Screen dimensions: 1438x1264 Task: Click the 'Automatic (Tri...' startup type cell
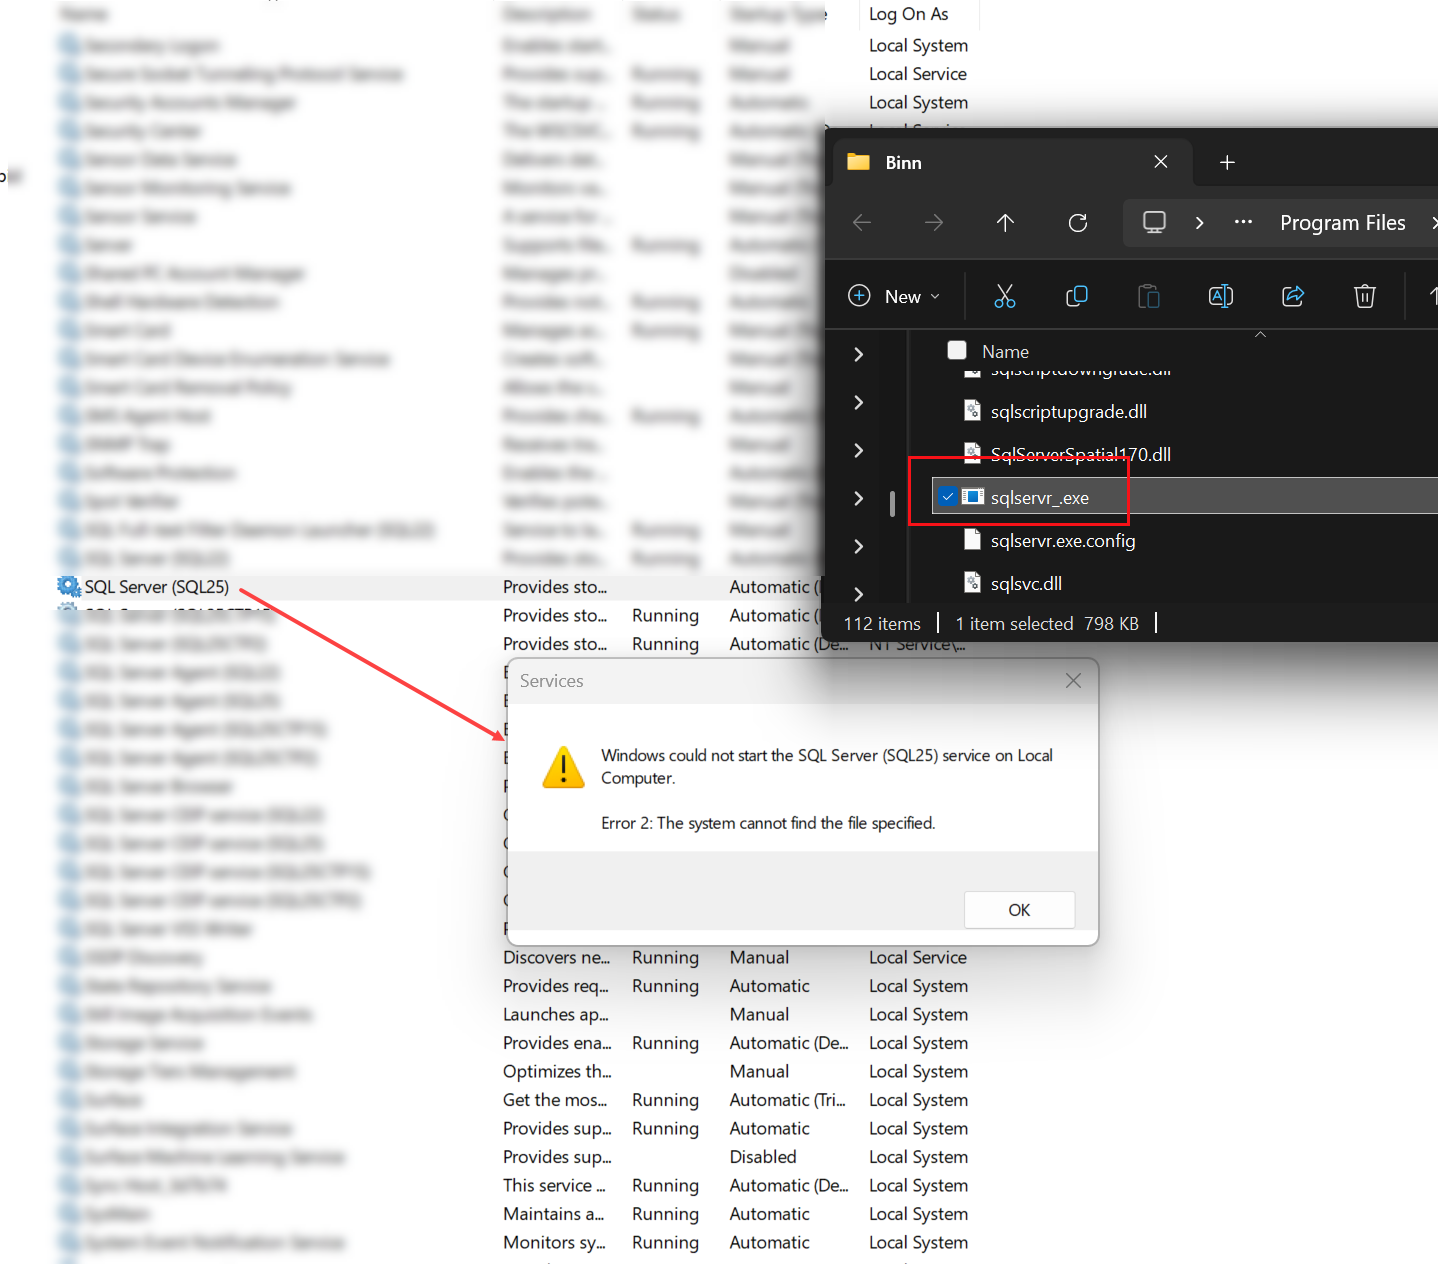788,1100
